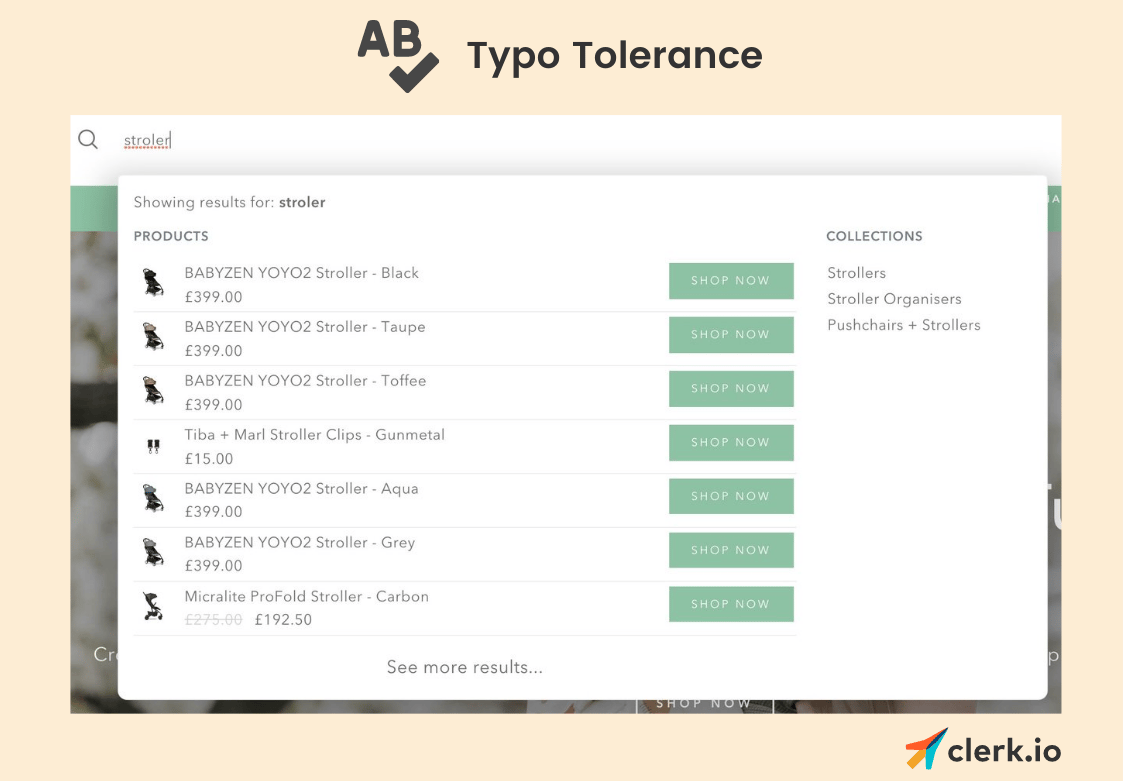Click the PRODUCTS section heading
1123x781 pixels.
171,236
